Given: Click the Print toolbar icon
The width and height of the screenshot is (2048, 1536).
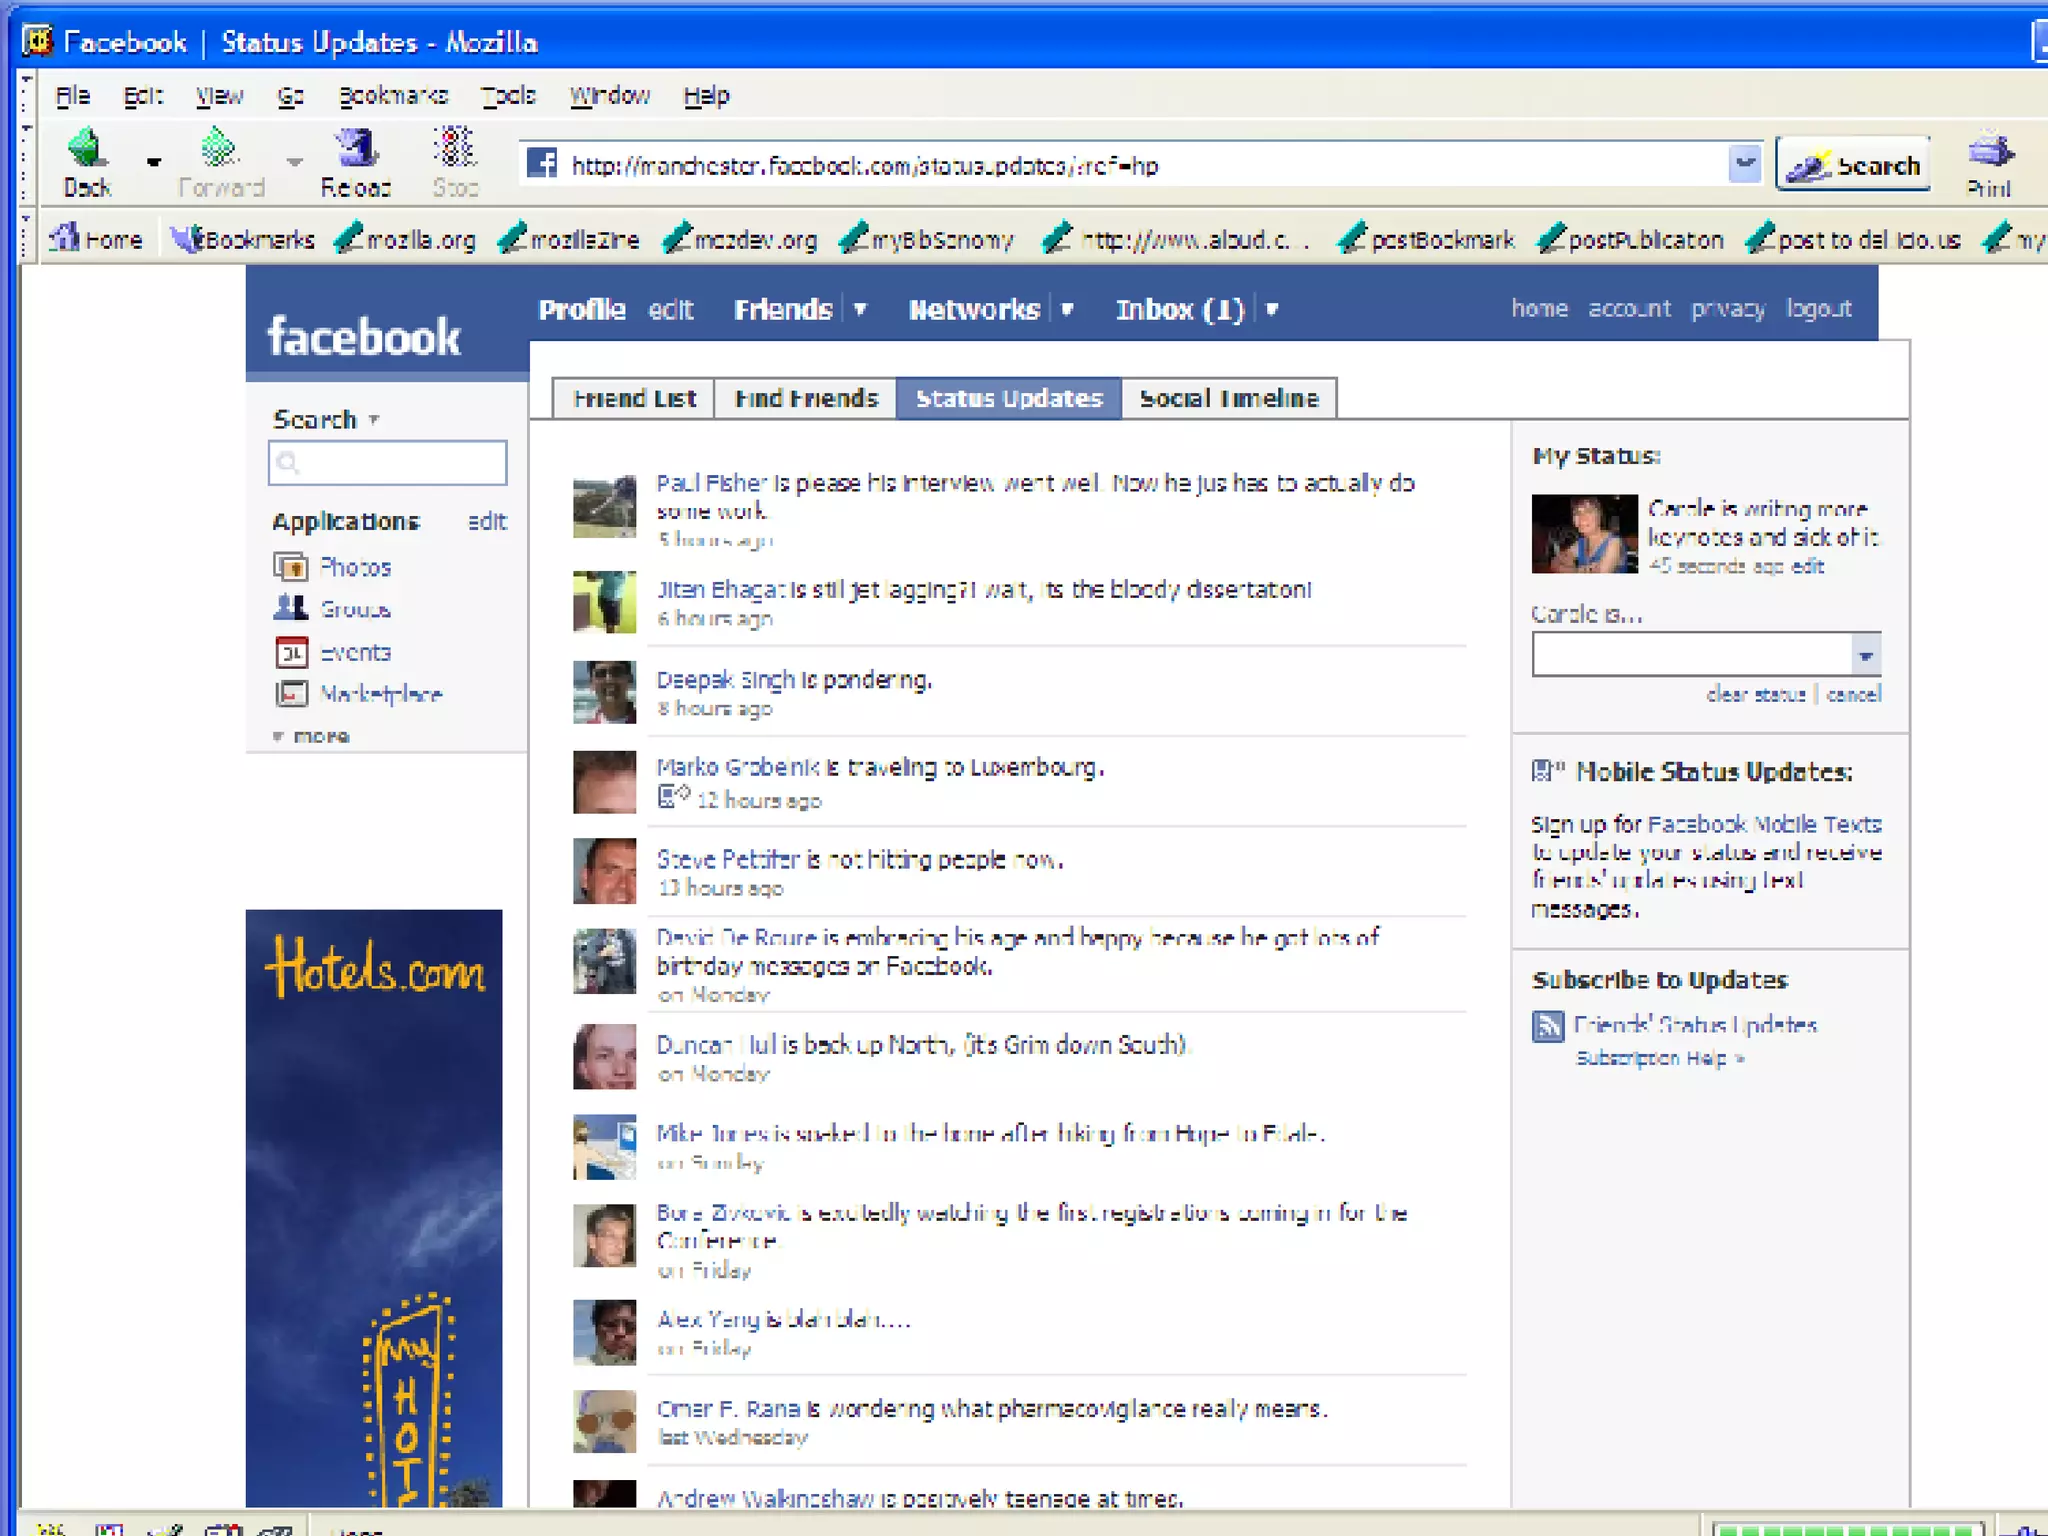Looking at the screenshot, I should click(1989, 152).
